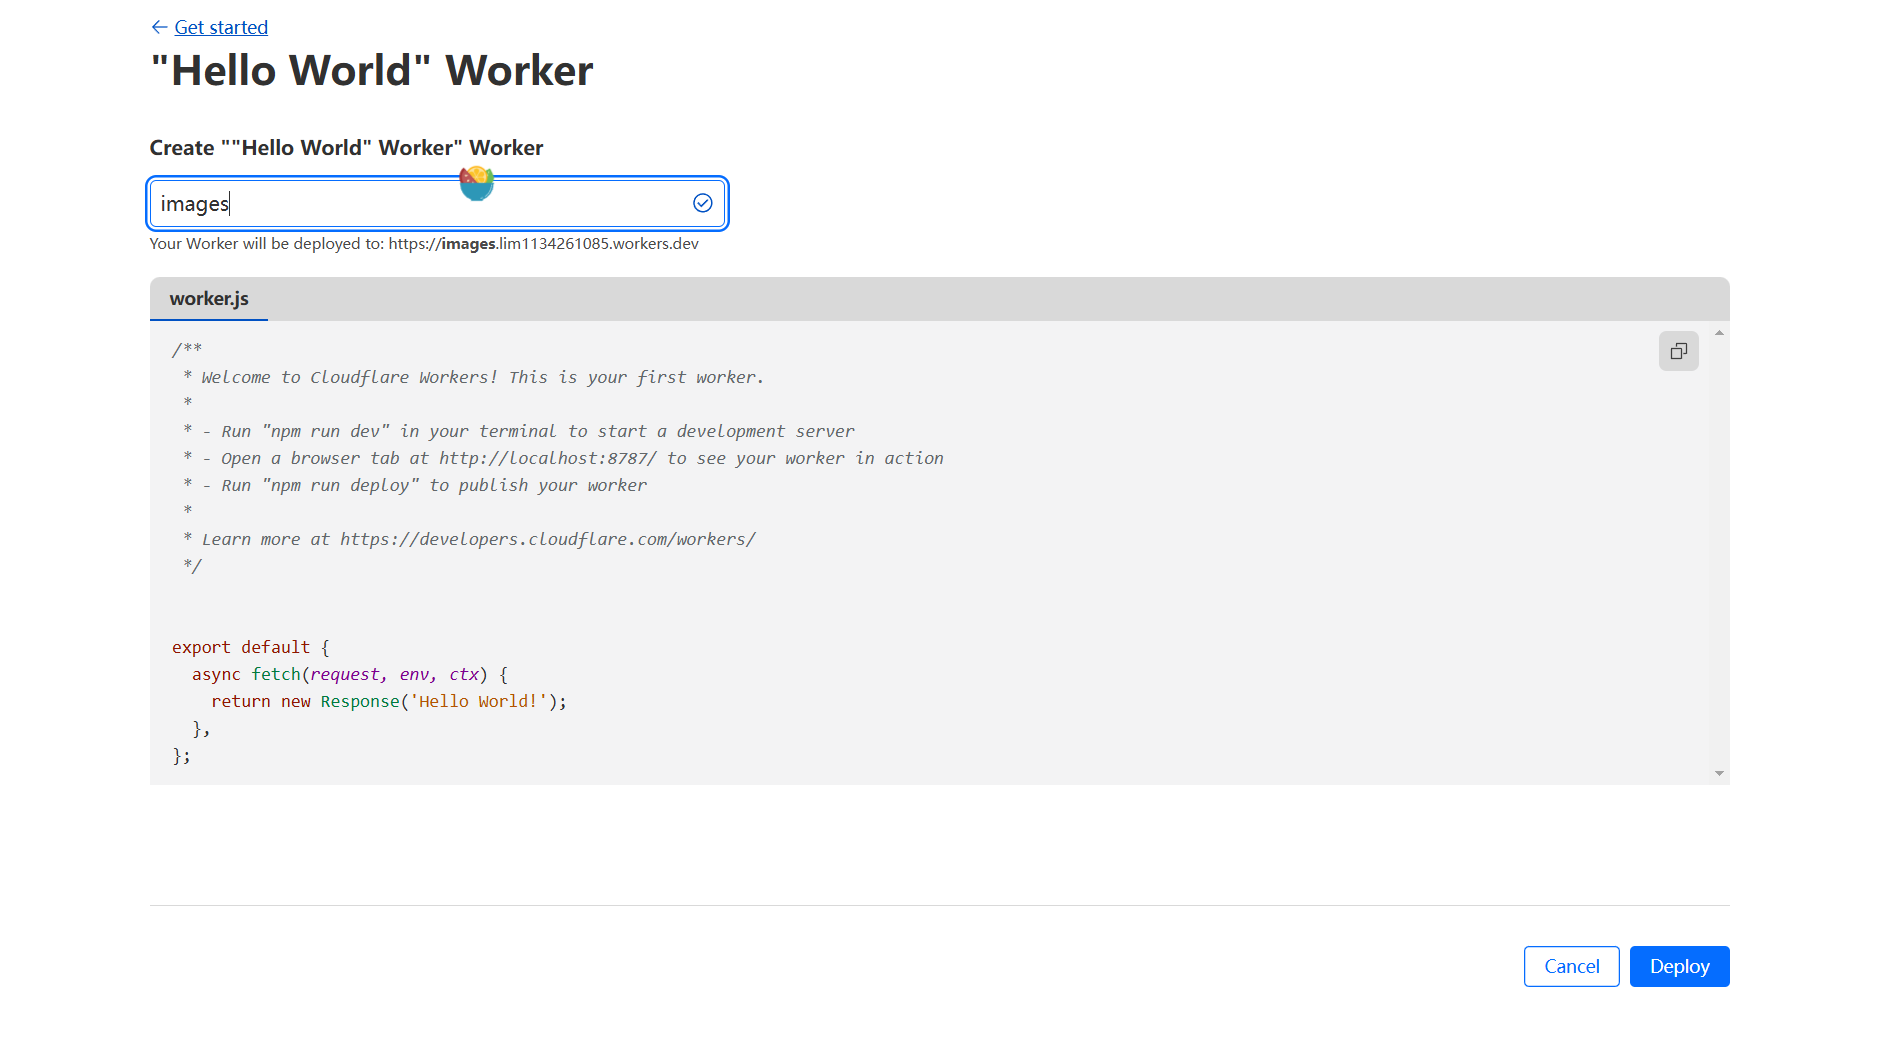Click the colorful bowl icon above name field

[477, 183]
